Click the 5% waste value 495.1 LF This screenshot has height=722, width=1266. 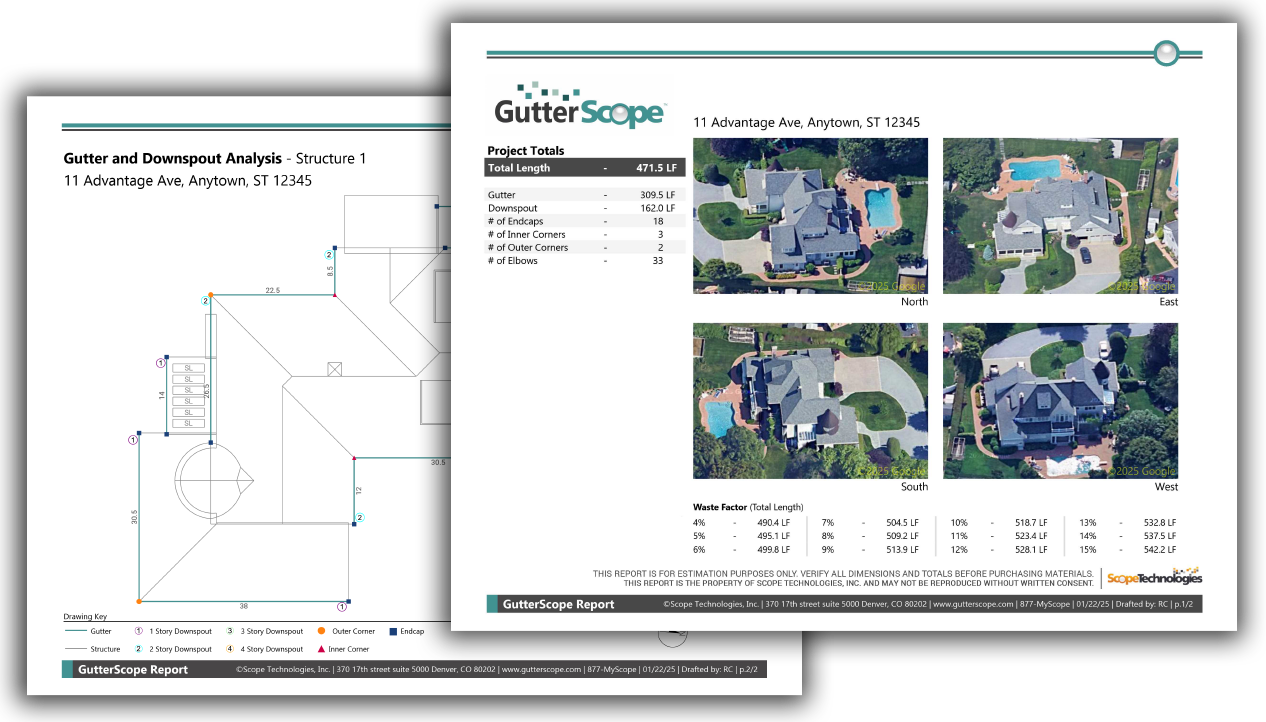[x=773, y=535]
